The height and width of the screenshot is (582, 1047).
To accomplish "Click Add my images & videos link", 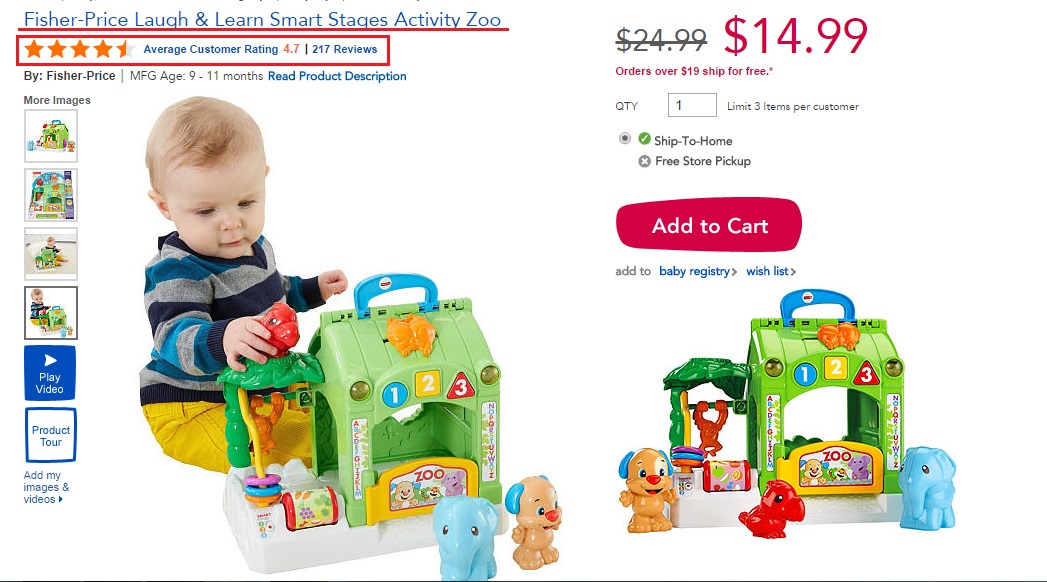I will (45, 487).
